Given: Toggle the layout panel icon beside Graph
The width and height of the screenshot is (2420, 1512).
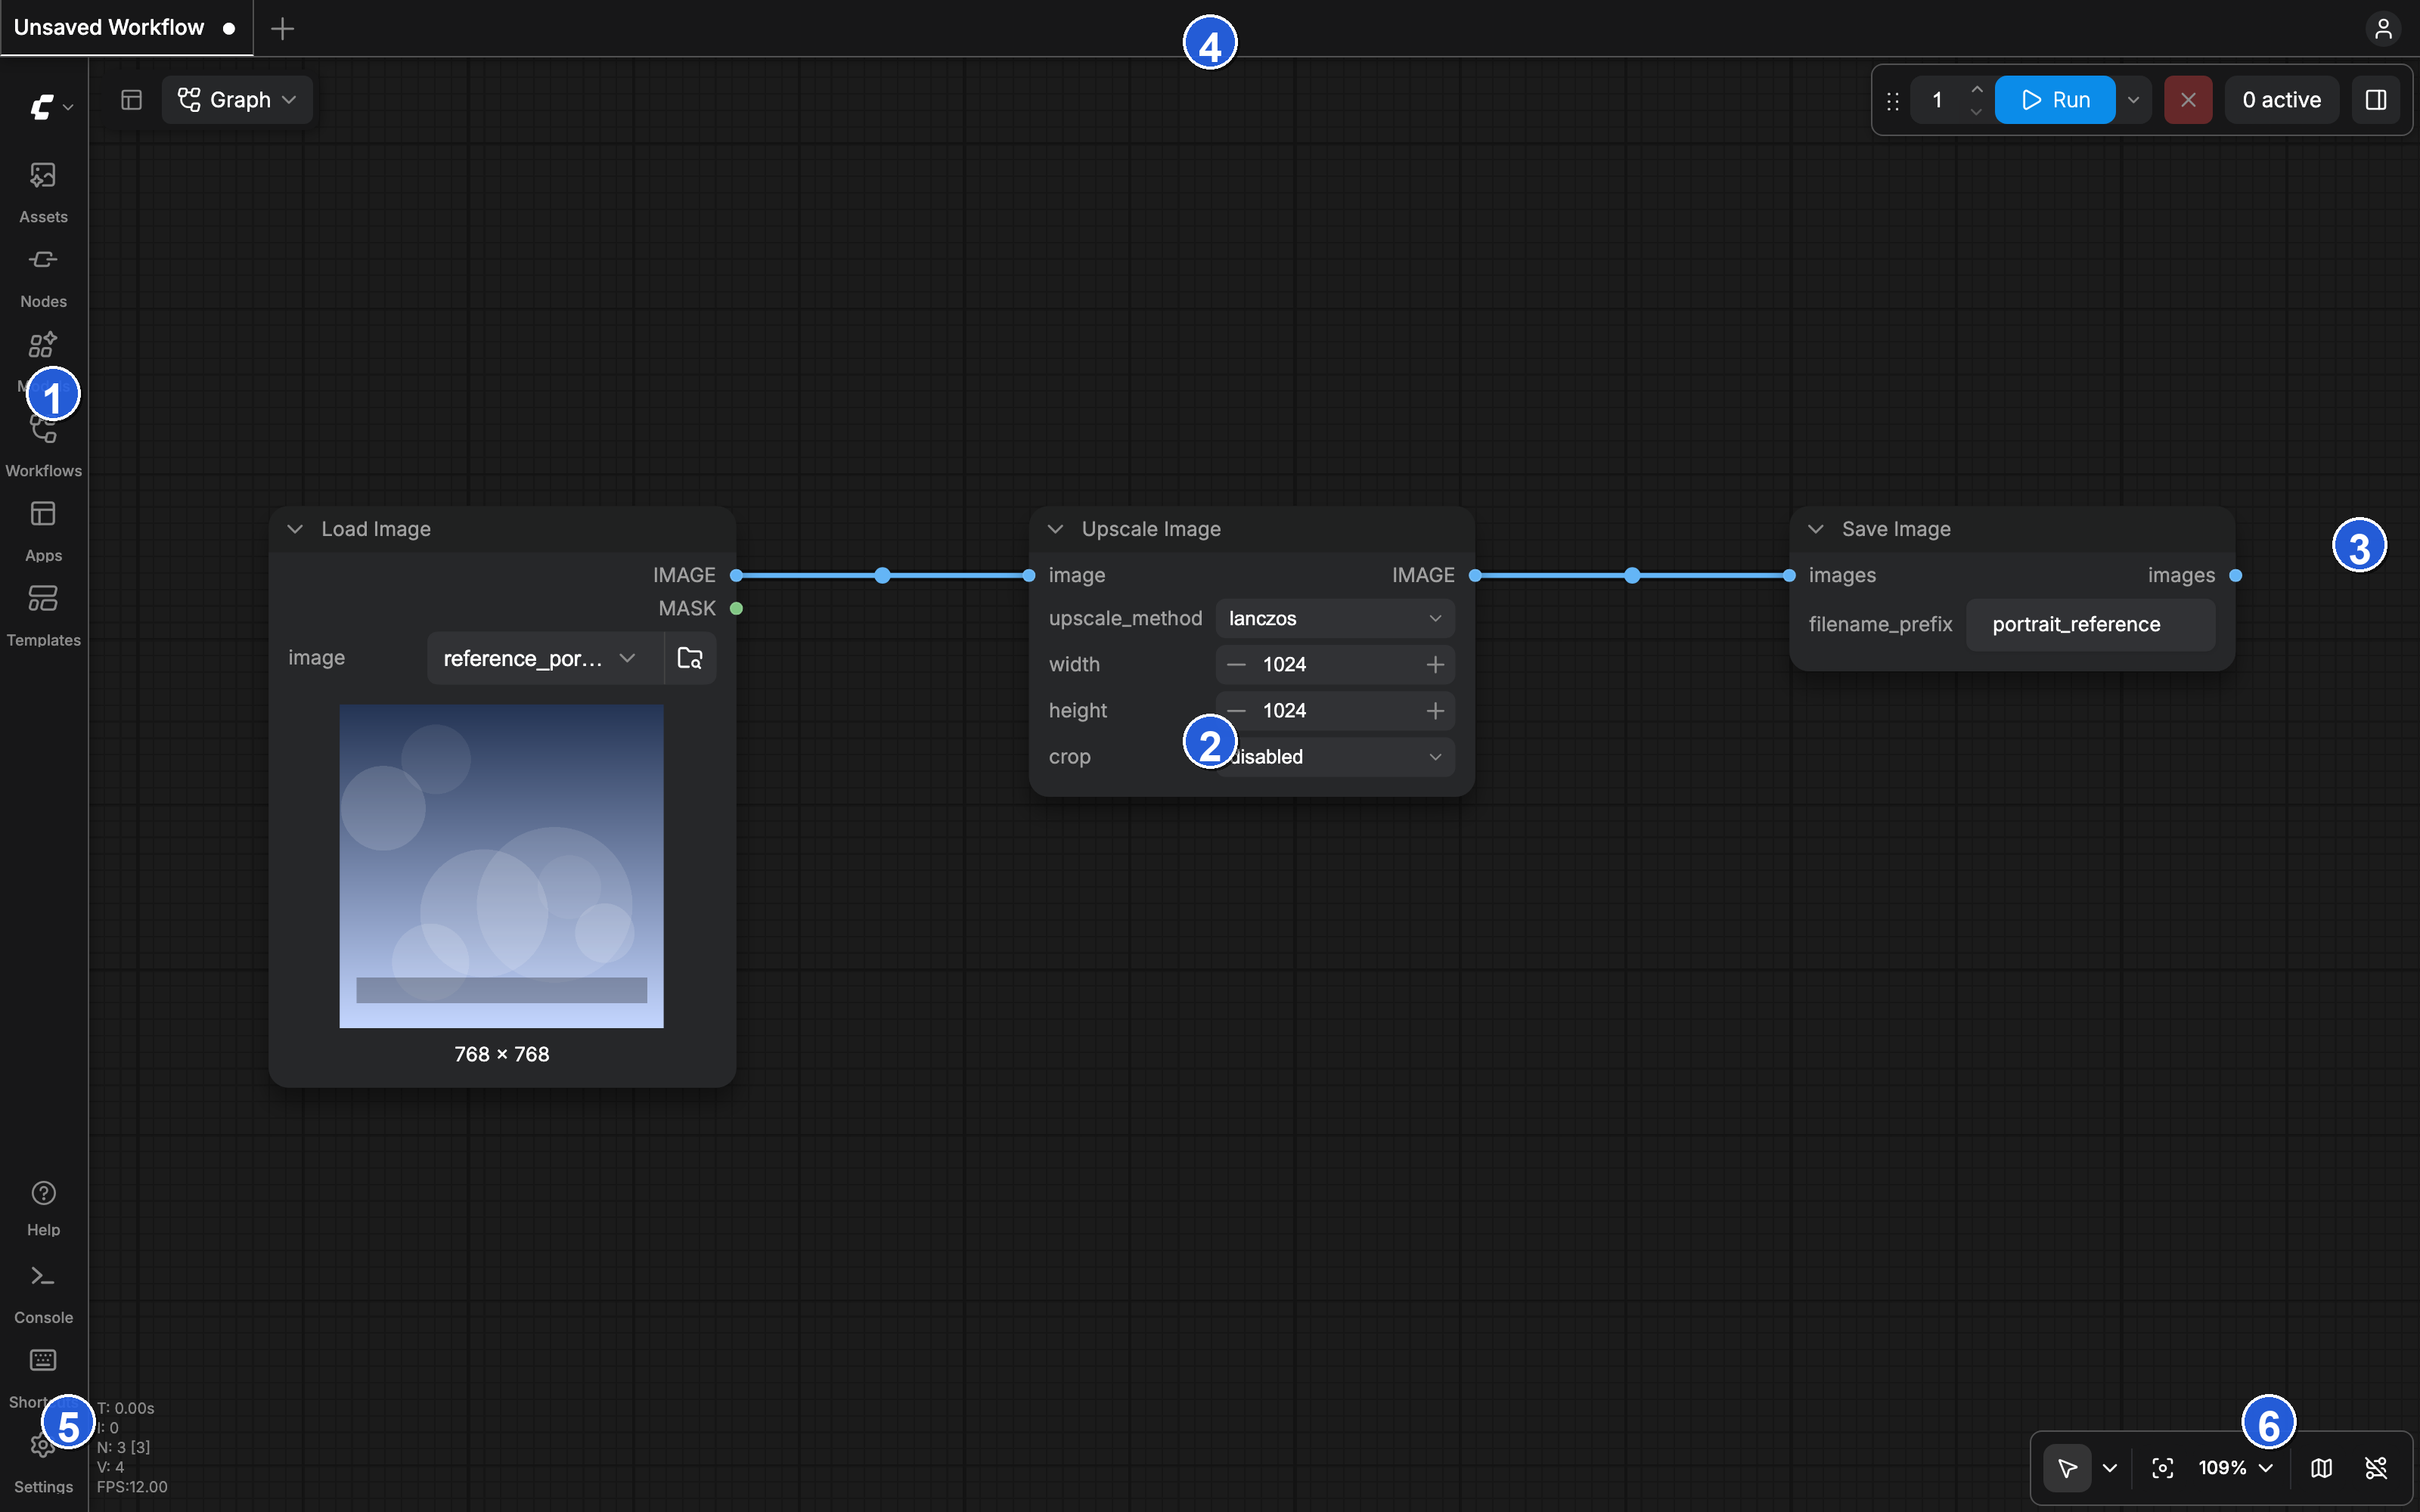Looking at the screenshot, I should click(131, 100).
